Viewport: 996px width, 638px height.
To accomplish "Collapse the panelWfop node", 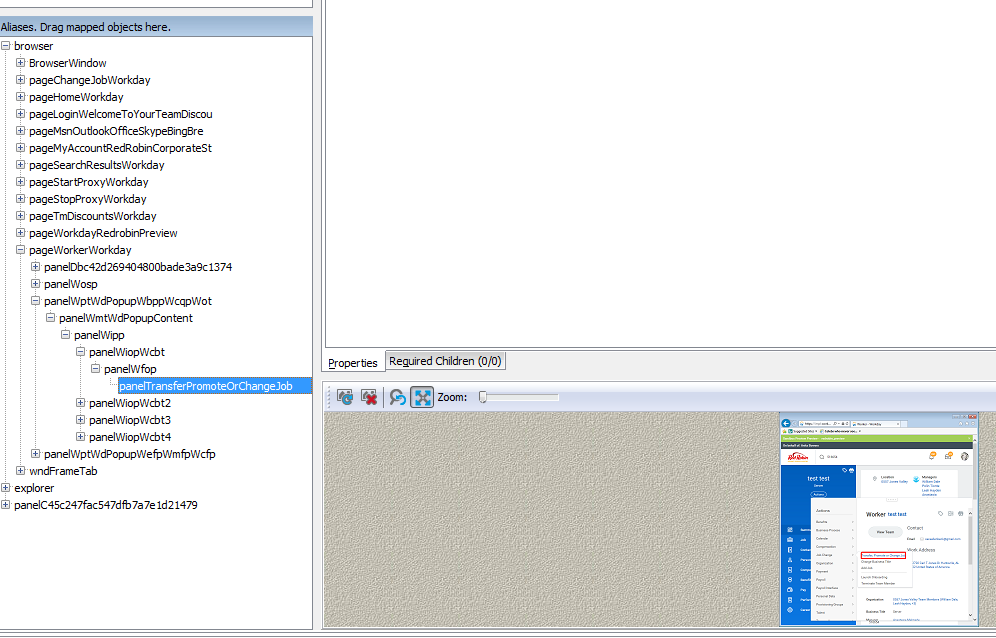I will coord(95,369).
